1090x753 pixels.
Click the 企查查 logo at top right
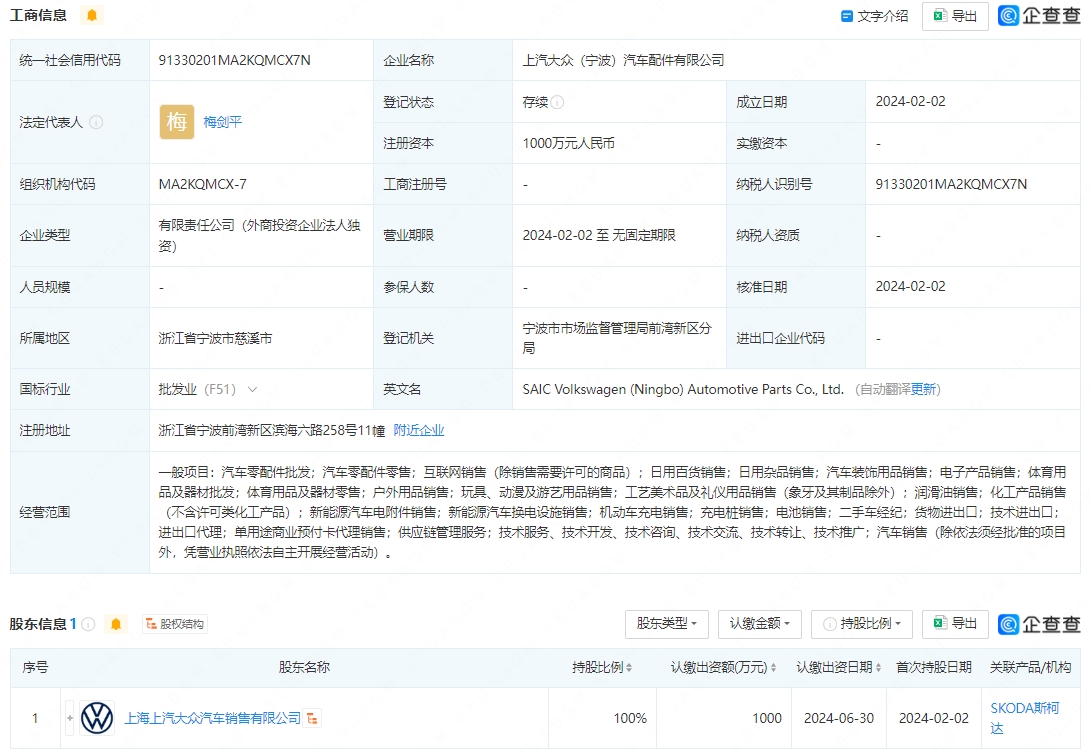coord(1039,15)
